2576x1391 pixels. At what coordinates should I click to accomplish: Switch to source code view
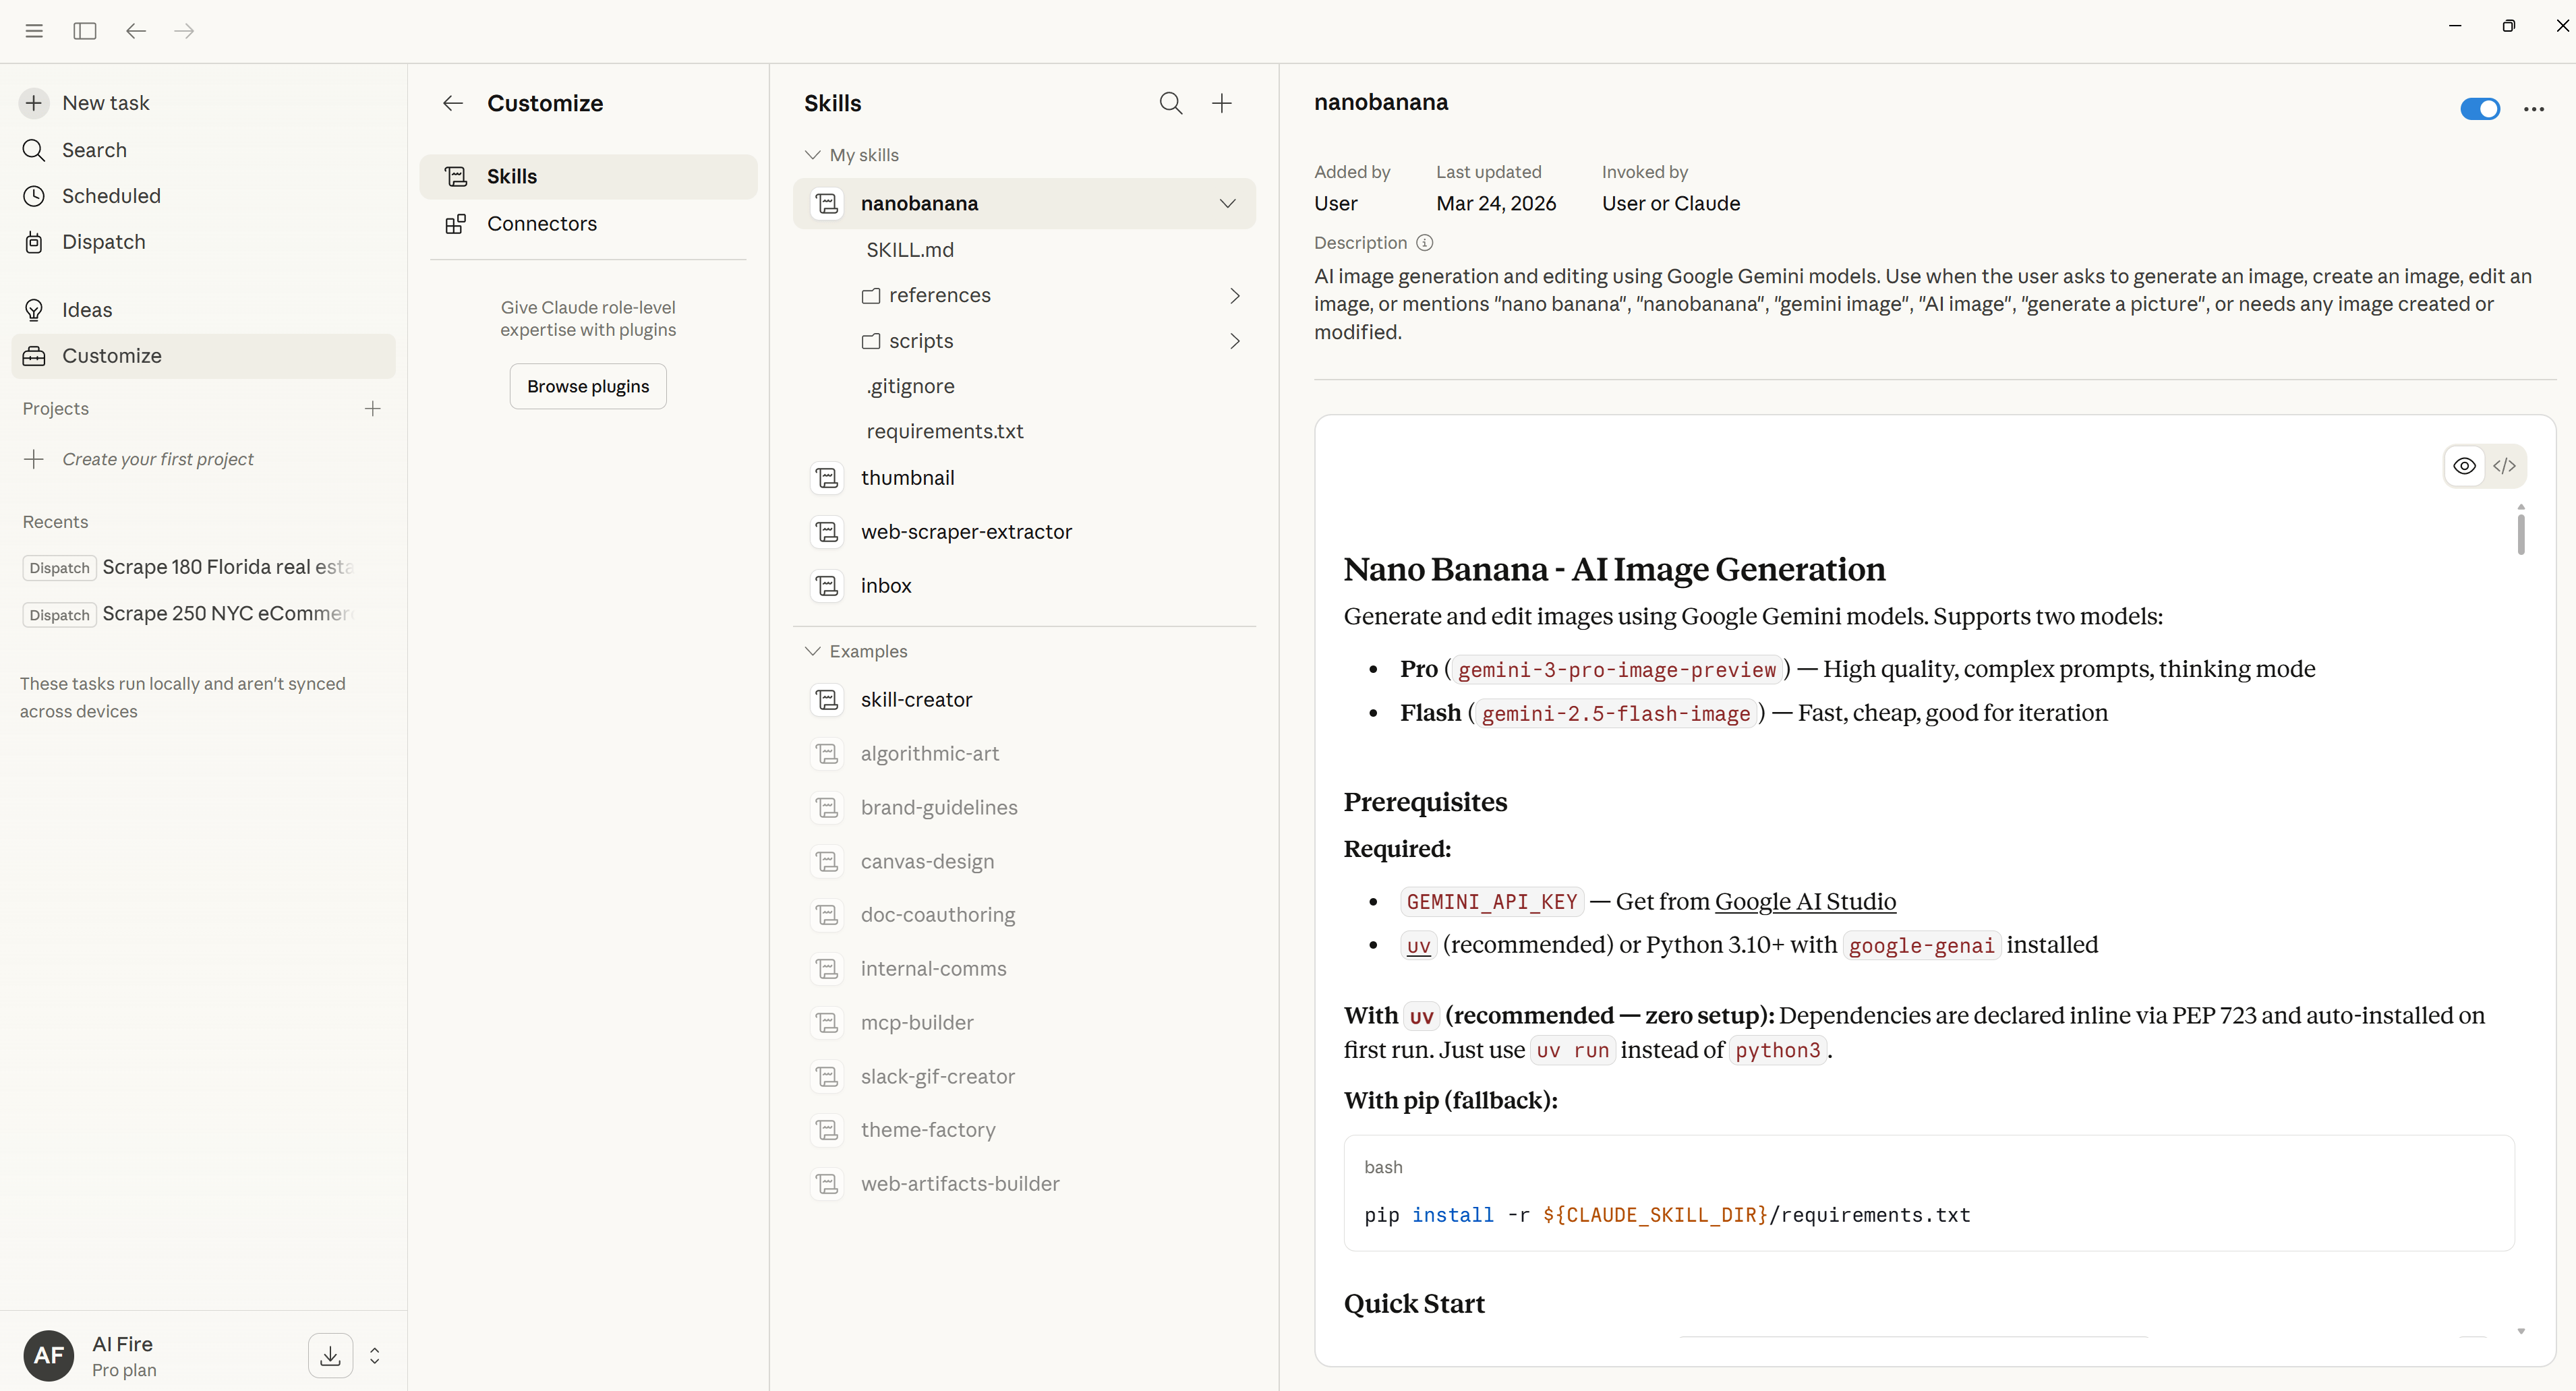click(x=2504, y=466)
